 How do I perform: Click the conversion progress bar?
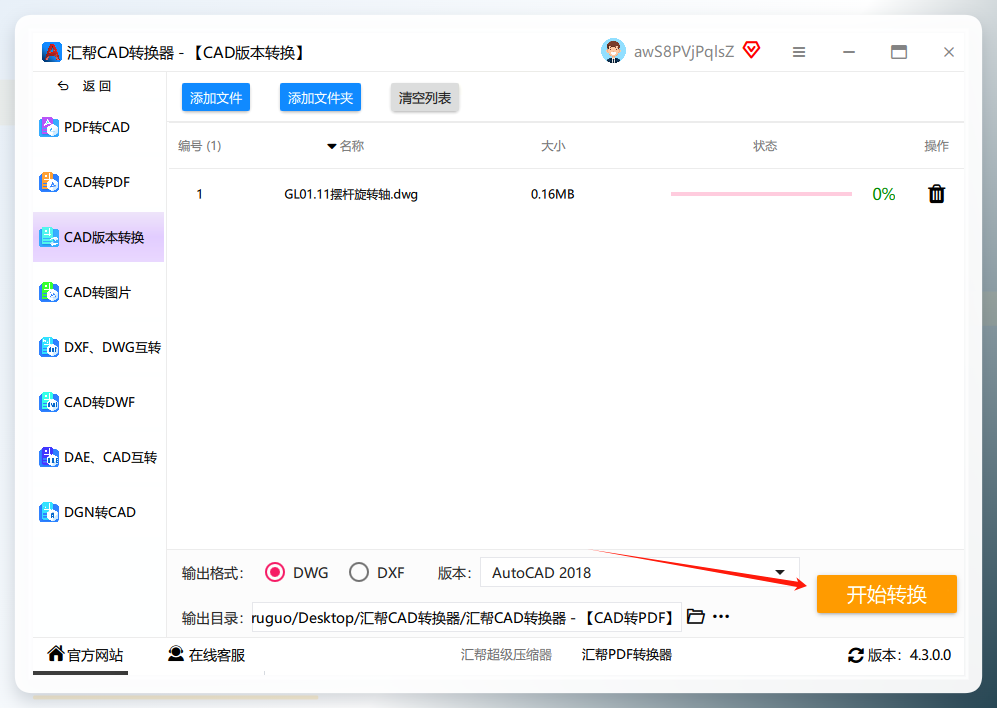pos(761,194)
